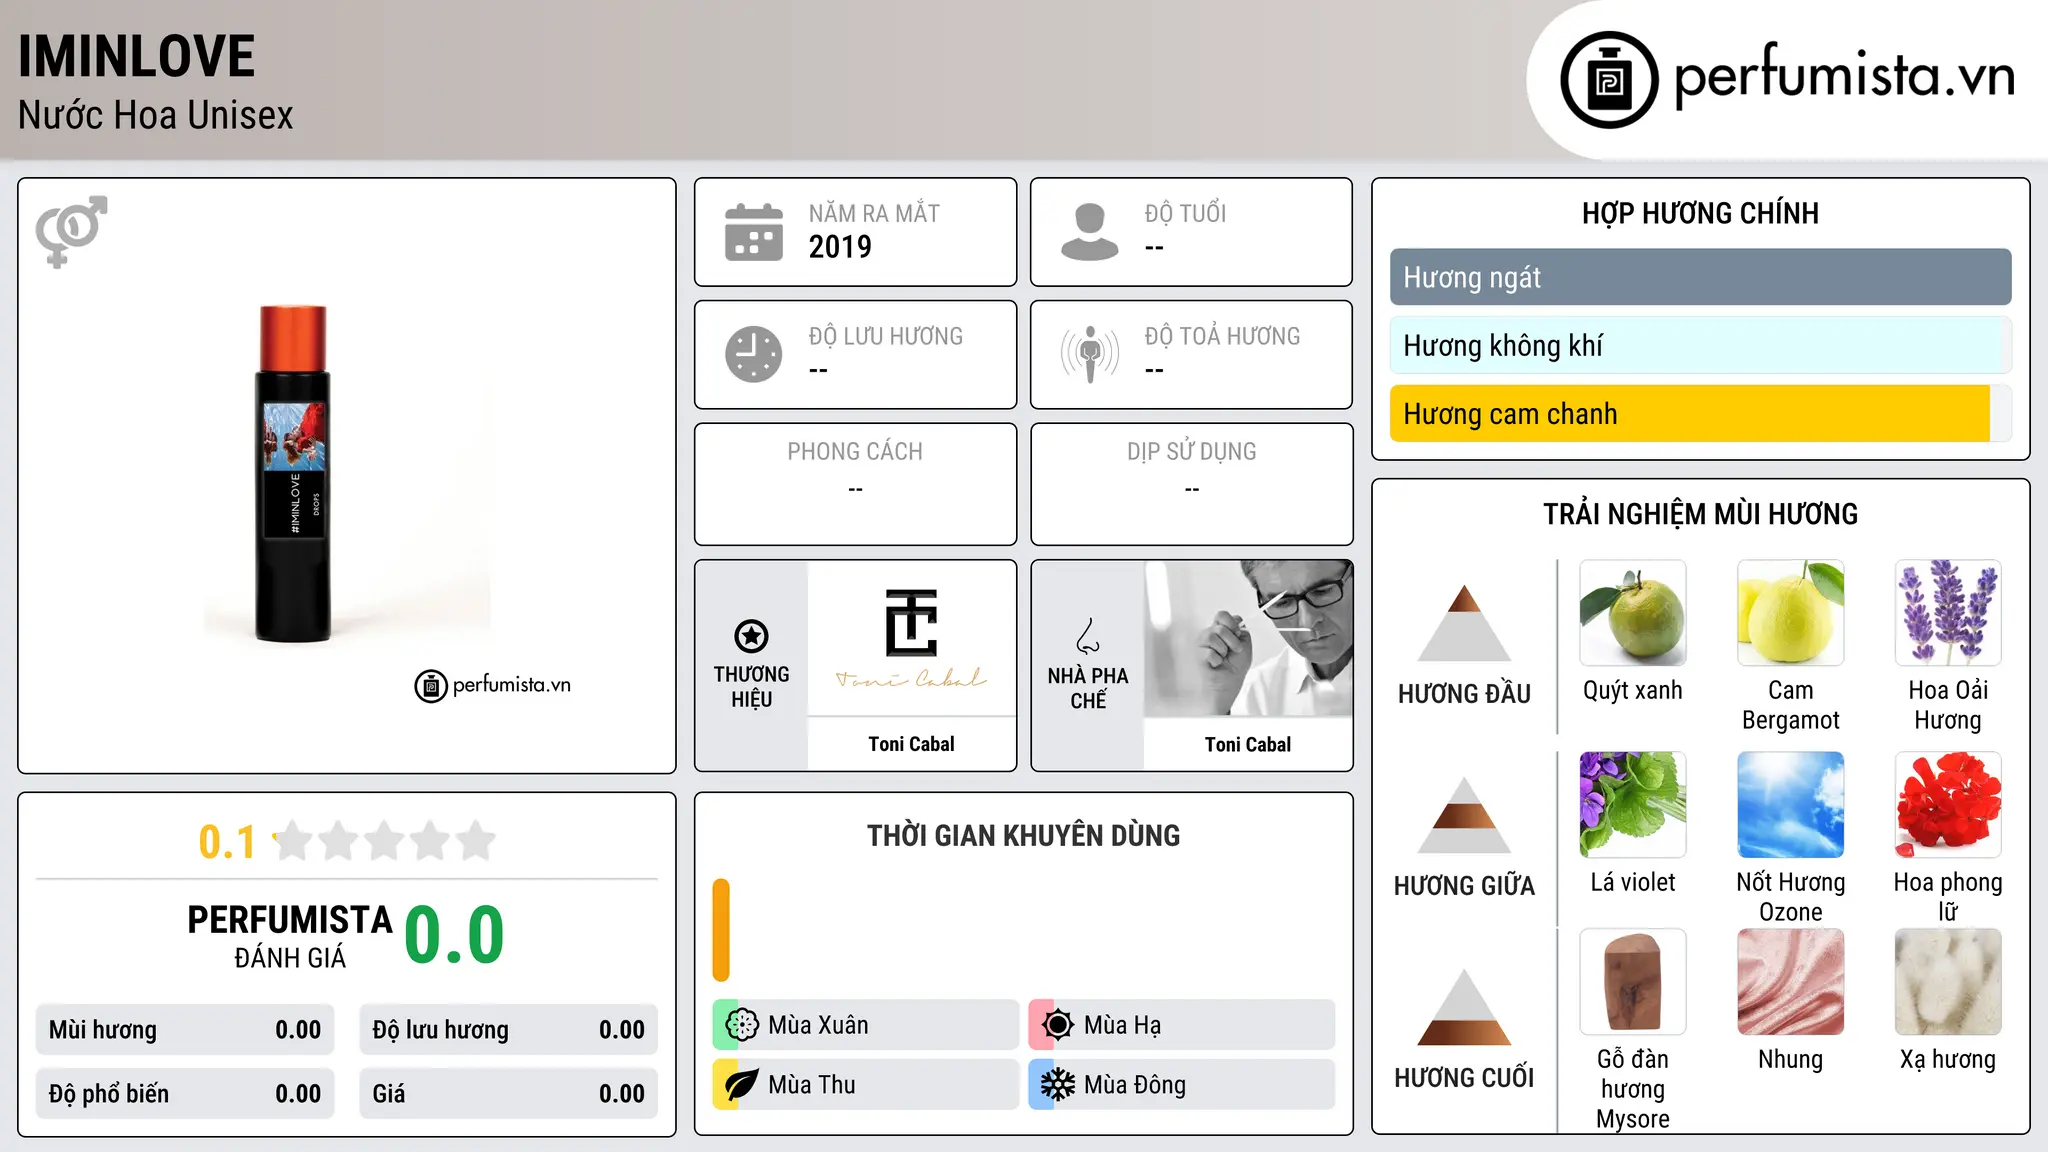Open the Nốt Hương Ozone sky image
The height and width of the screenshot is (1152, 2048).
(x=1791, y=805)
